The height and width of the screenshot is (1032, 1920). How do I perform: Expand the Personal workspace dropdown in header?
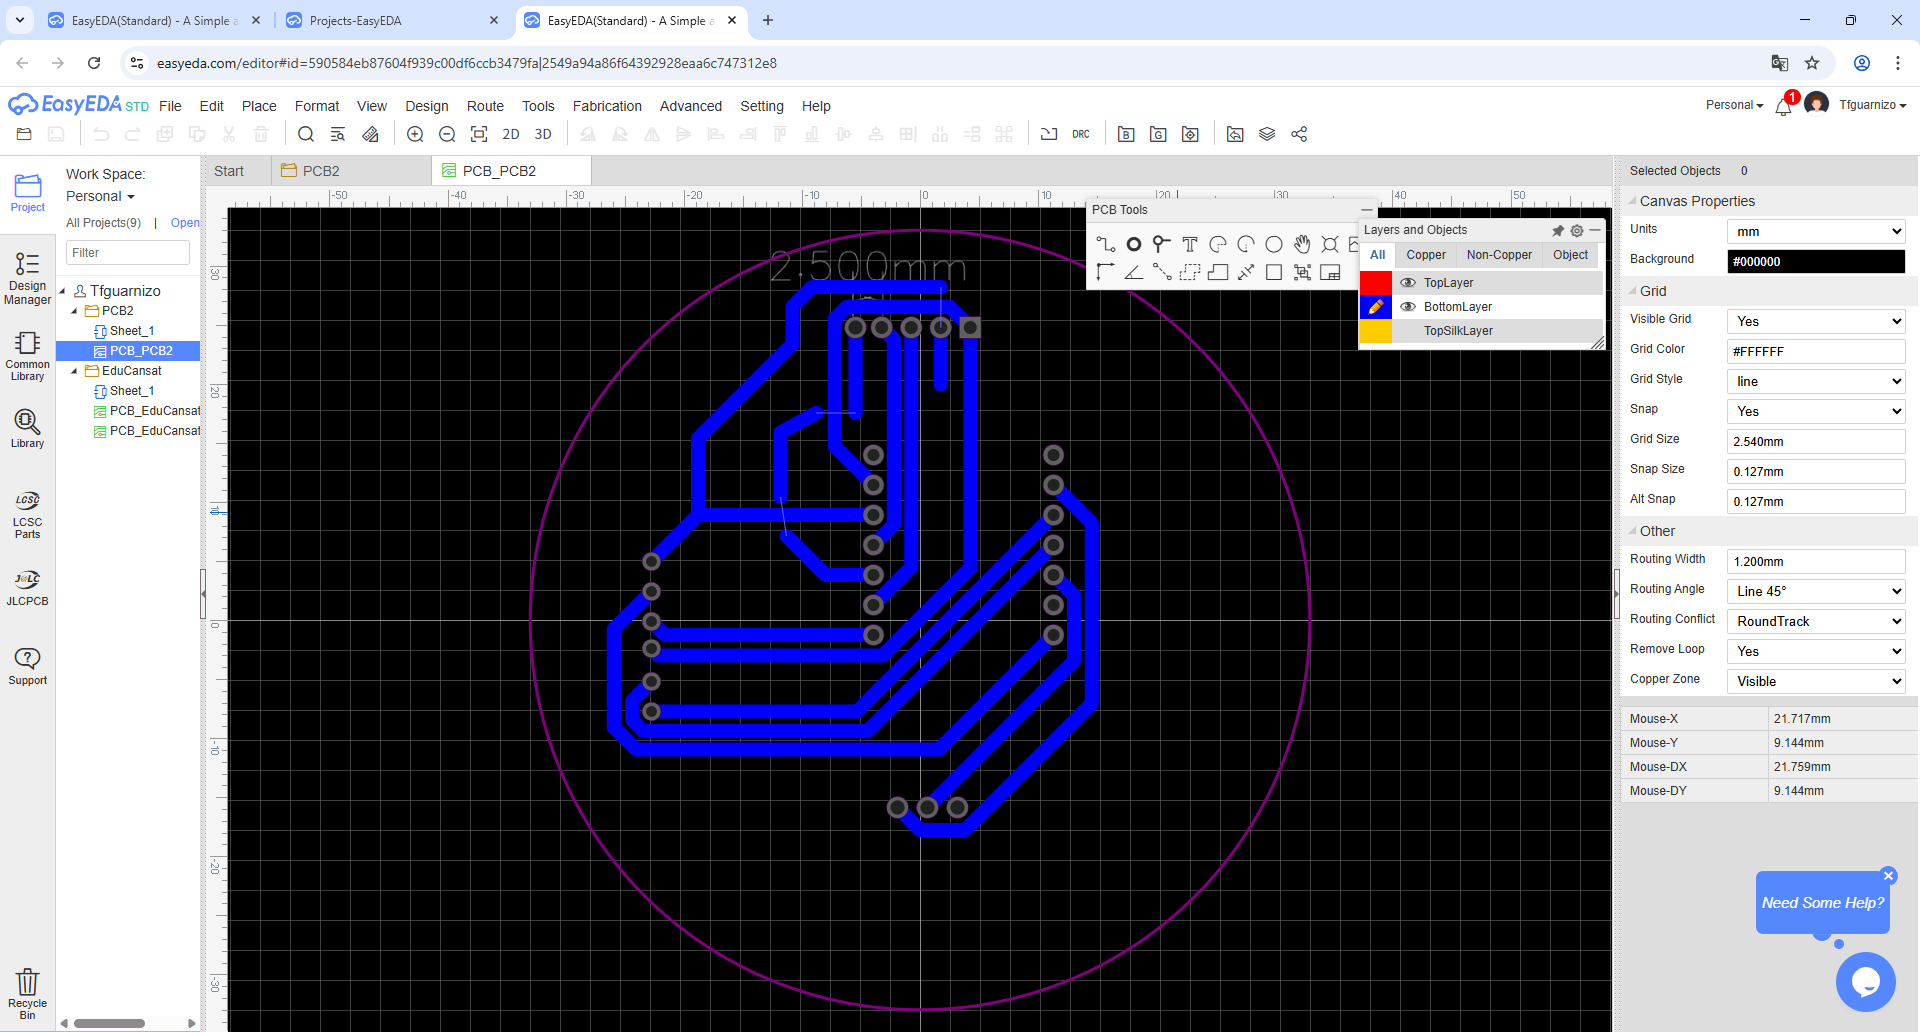coord(1734,105)
